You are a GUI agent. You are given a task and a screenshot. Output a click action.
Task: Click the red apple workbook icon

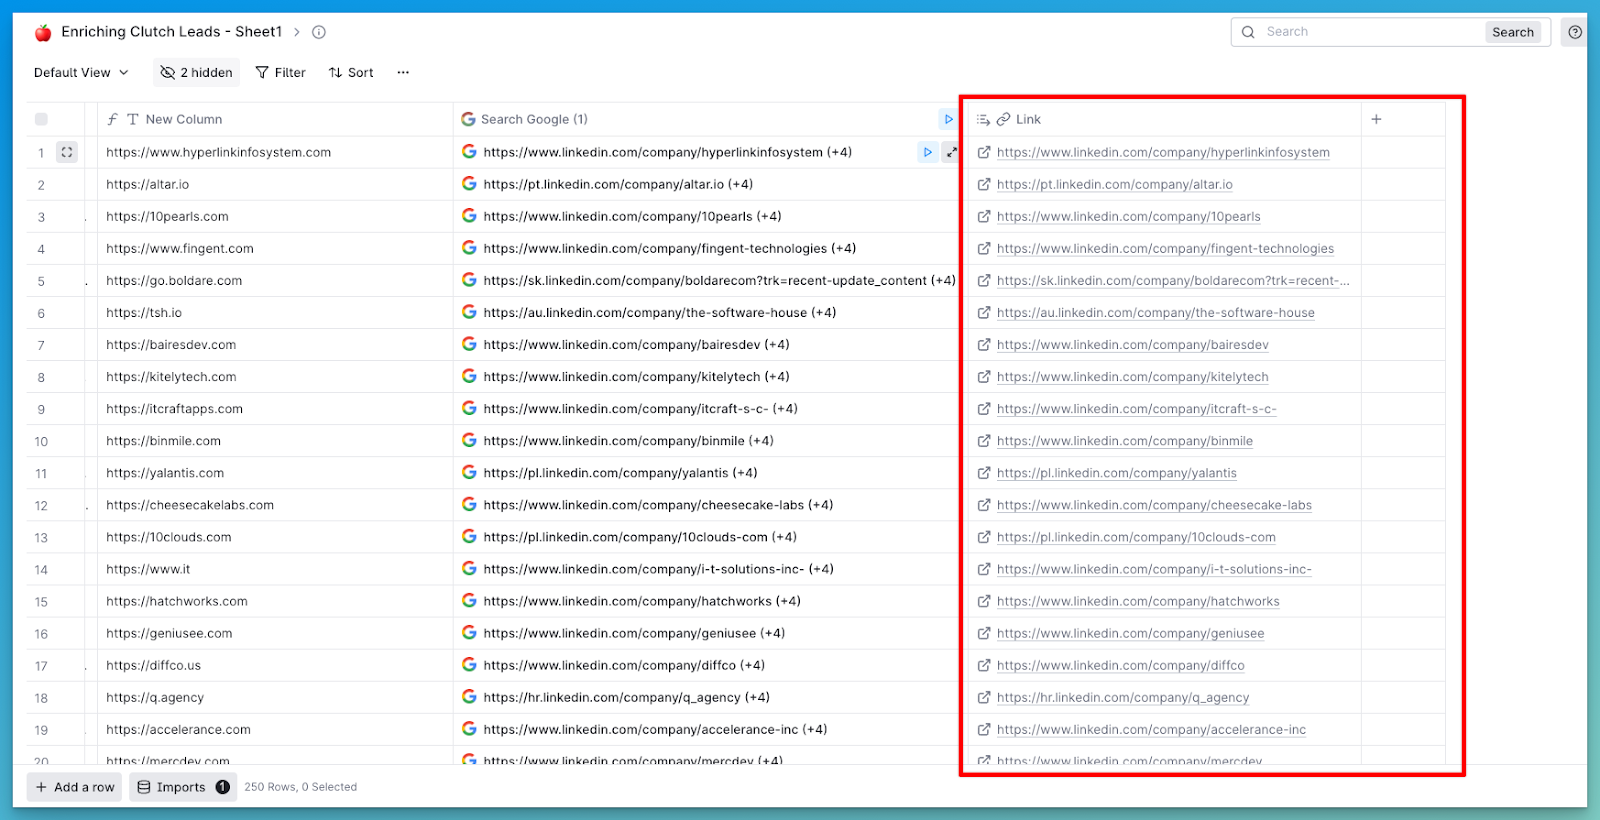(43, 33)
